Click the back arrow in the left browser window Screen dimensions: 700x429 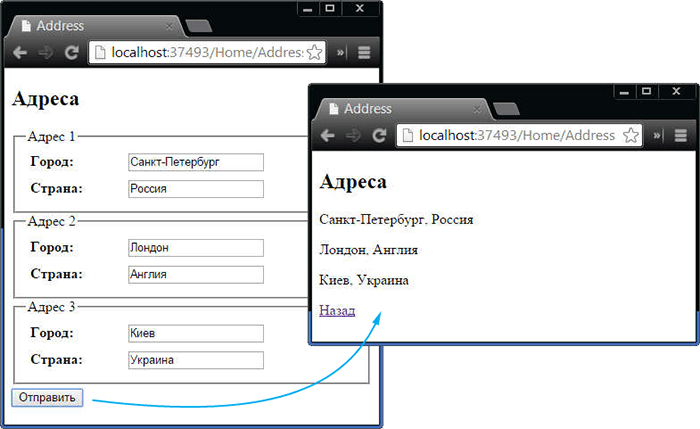(x=20, y=53)
